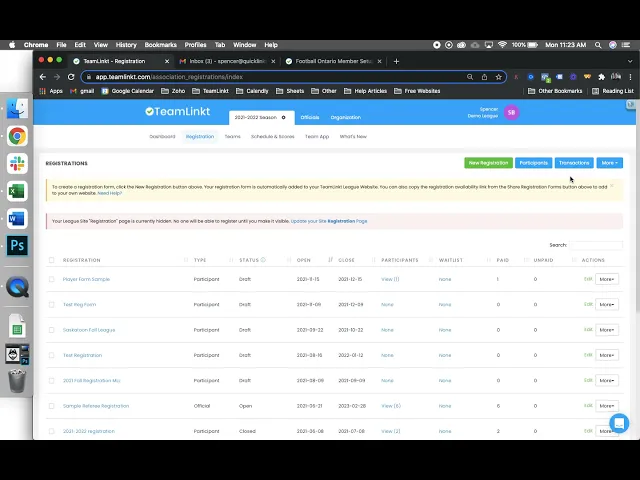The width and height of the screenshot is (640, 480).
Task: Open the Chrome extensions puzzle icon
Action: (601, 77)
